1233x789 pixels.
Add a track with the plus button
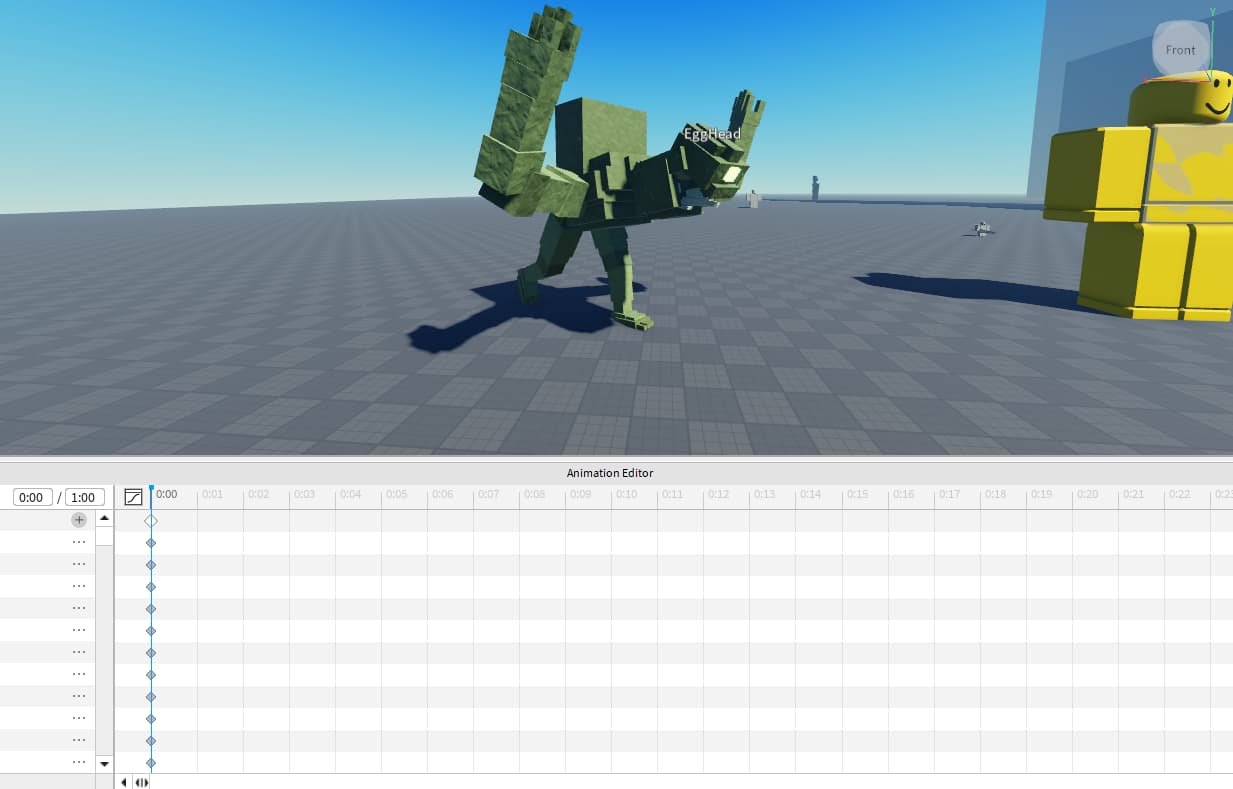pos(79,520)
